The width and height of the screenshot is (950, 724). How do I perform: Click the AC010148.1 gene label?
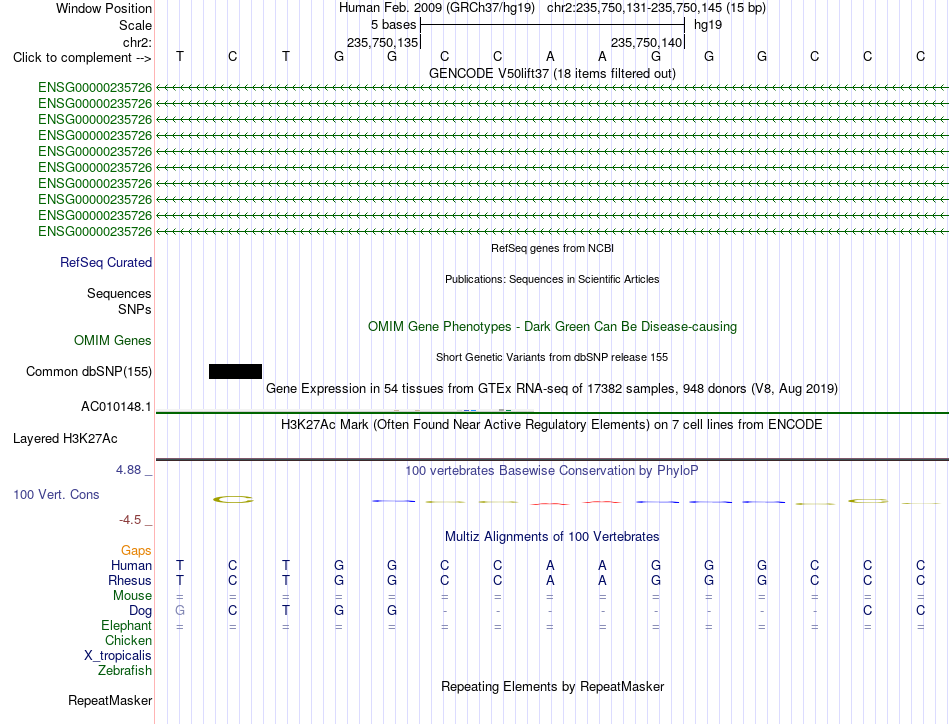116,407
